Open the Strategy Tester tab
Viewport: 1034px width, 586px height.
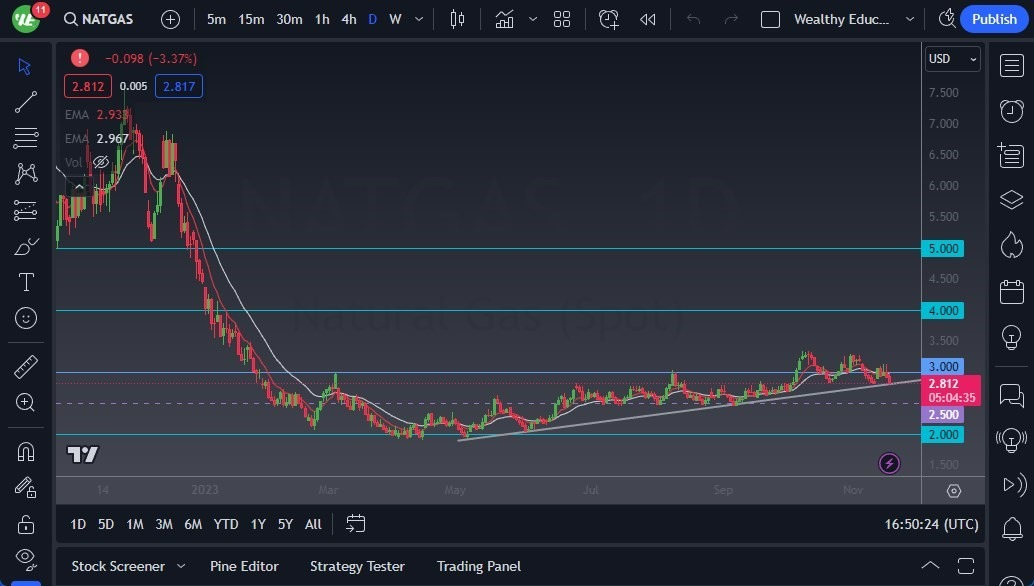(x=357, y=566)
